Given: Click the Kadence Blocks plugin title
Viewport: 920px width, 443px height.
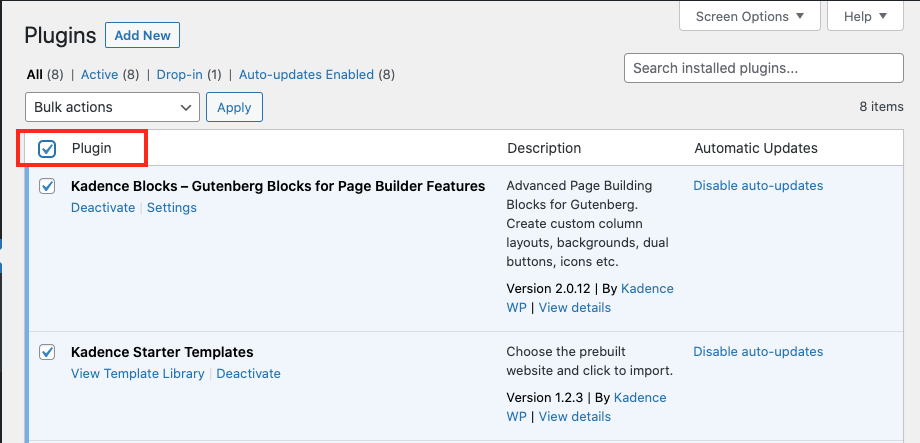Looking at the screenshot, I should 278,186.
